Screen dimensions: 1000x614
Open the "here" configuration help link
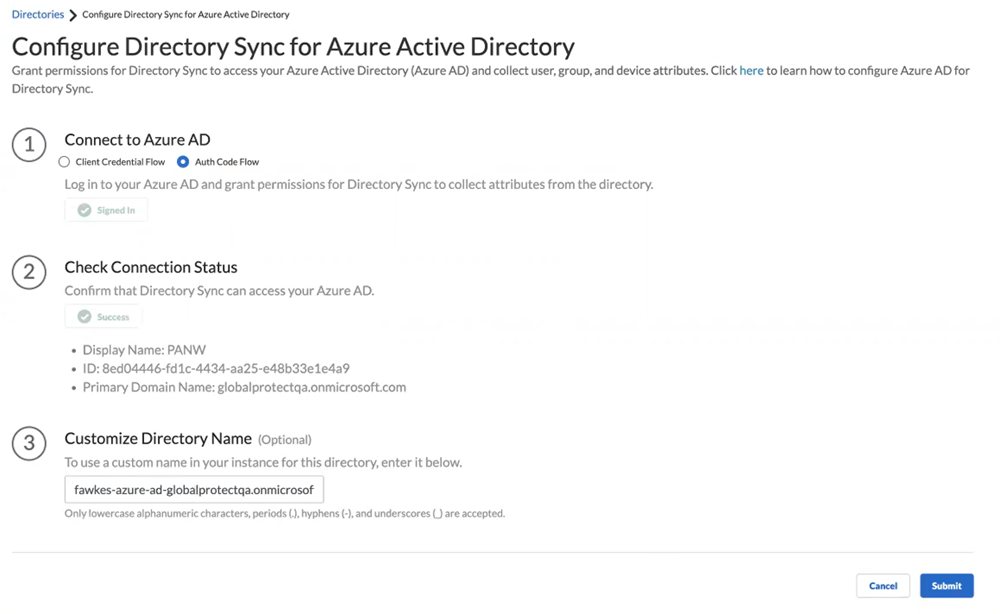point(751,71)
